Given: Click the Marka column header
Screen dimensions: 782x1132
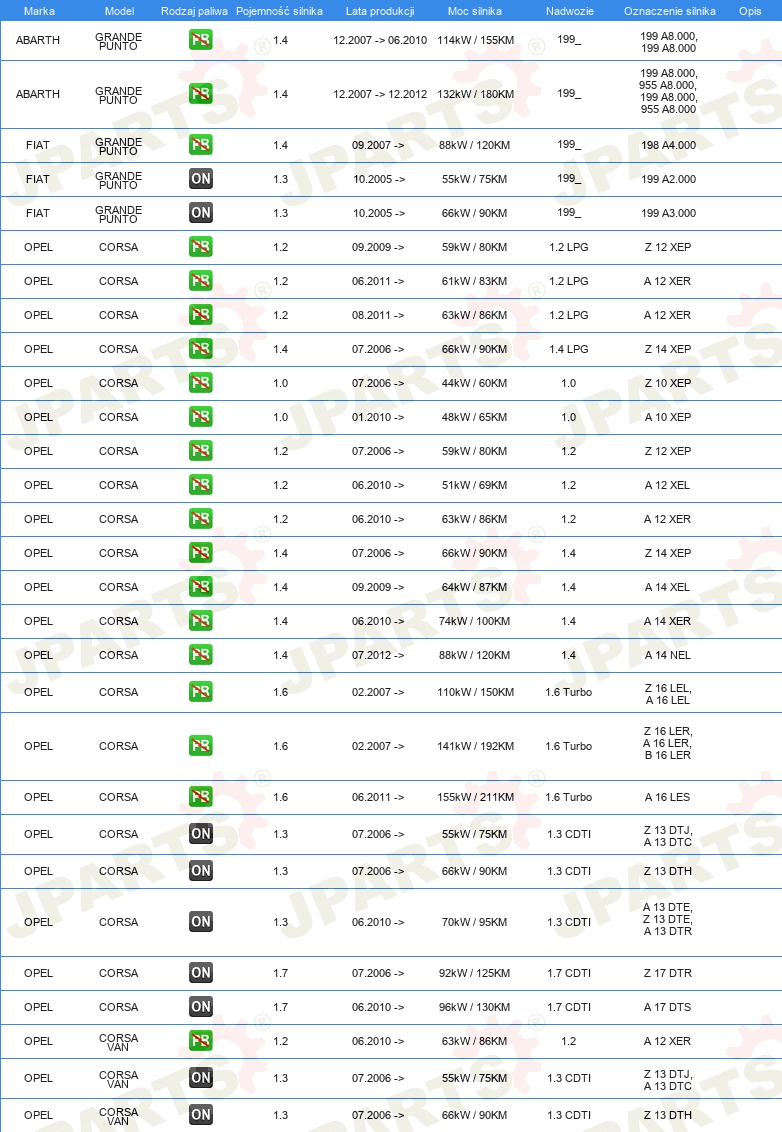Looking at the screenshot, I should tap(39, 11).
